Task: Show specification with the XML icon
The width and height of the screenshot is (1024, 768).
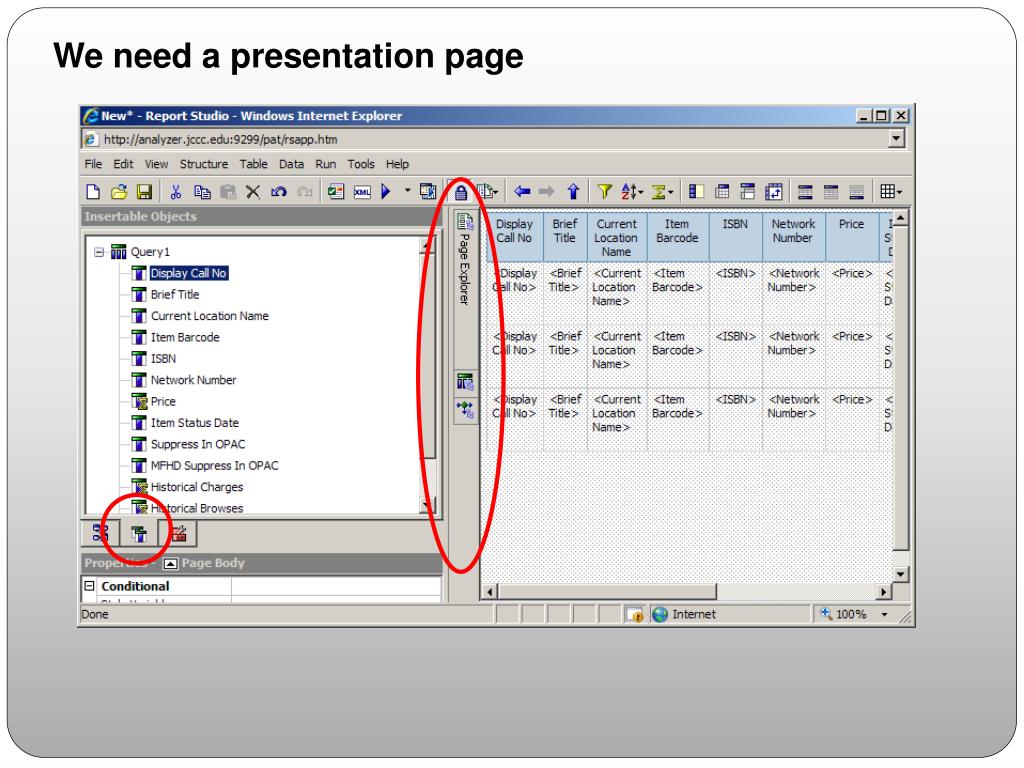Action: coord(362,191)
